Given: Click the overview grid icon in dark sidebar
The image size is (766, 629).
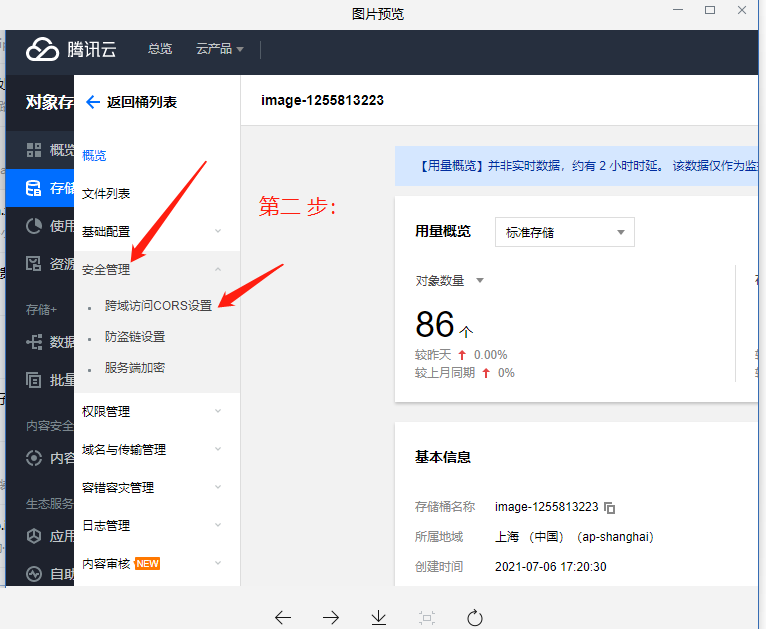Looking at the screenshot, I should [x=34, y=150].
